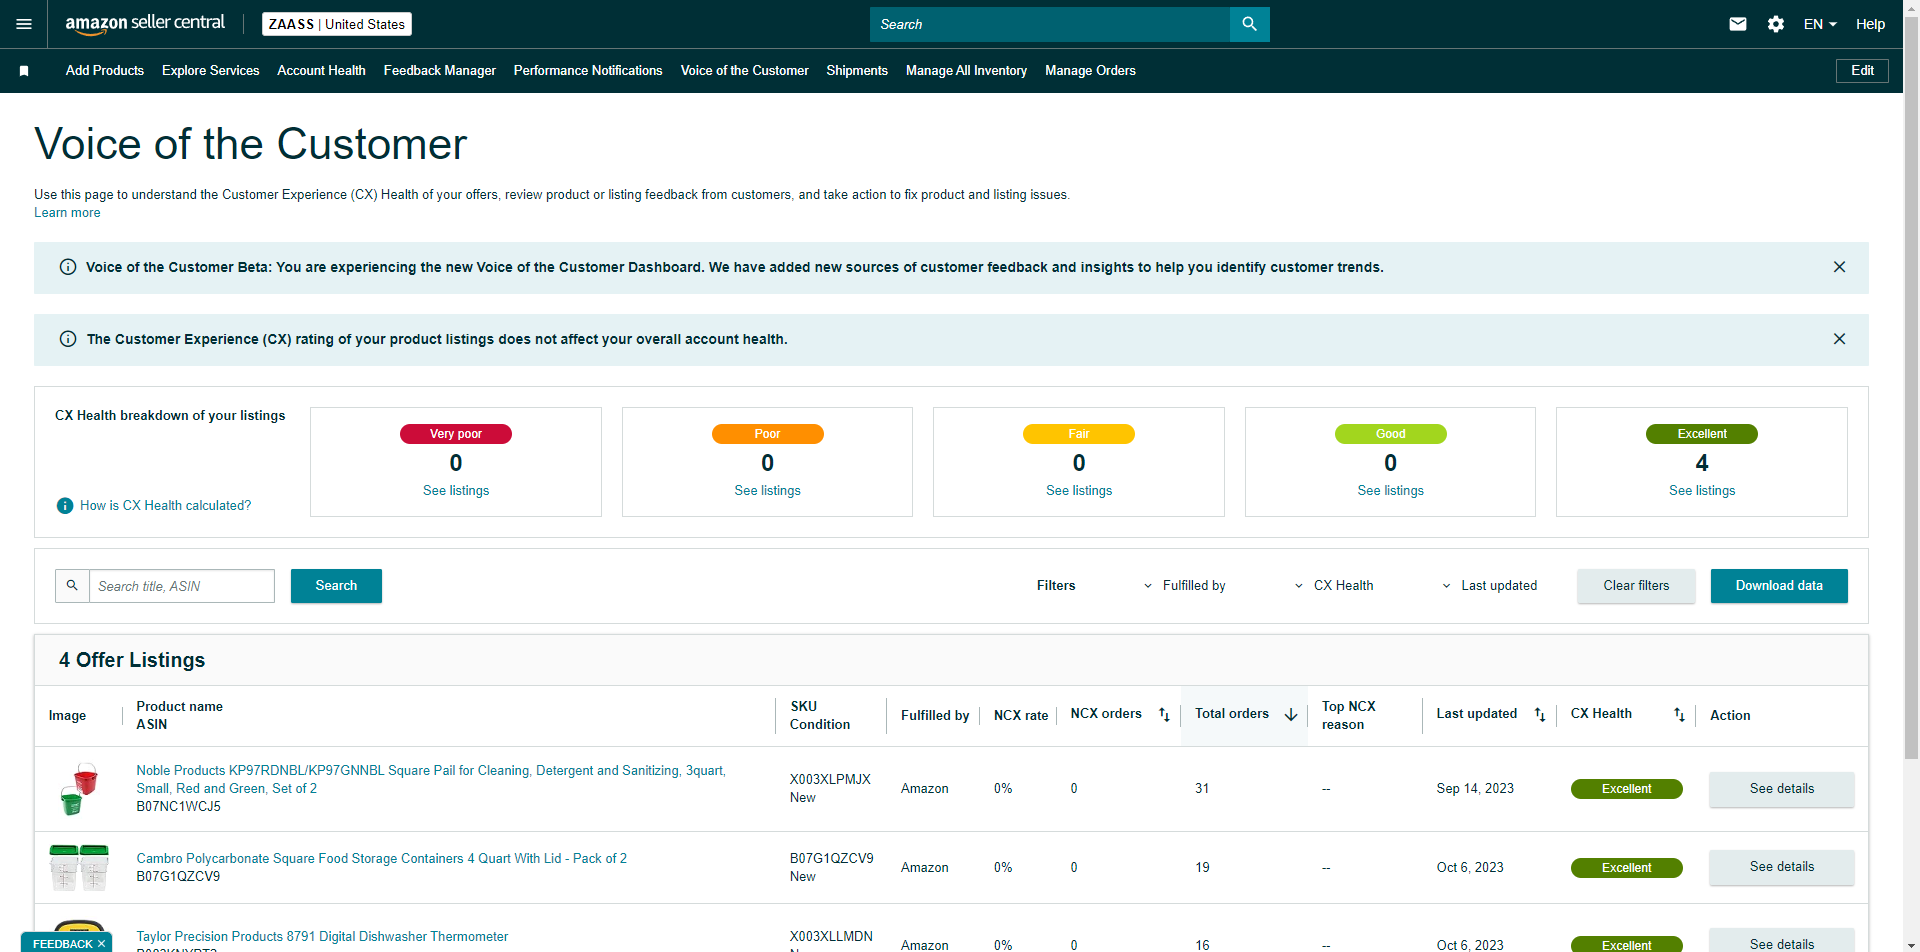Click the FEEDBACK tab label
The width and height of the screenshot is (1920, 952).
[62, 944]
